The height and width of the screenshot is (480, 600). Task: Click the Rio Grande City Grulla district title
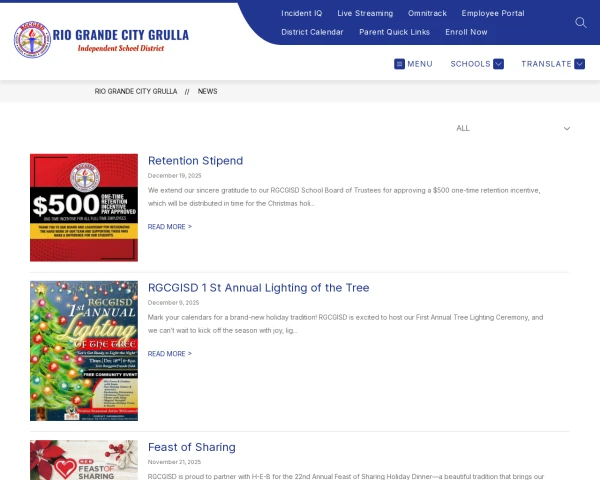click(121, 35)
